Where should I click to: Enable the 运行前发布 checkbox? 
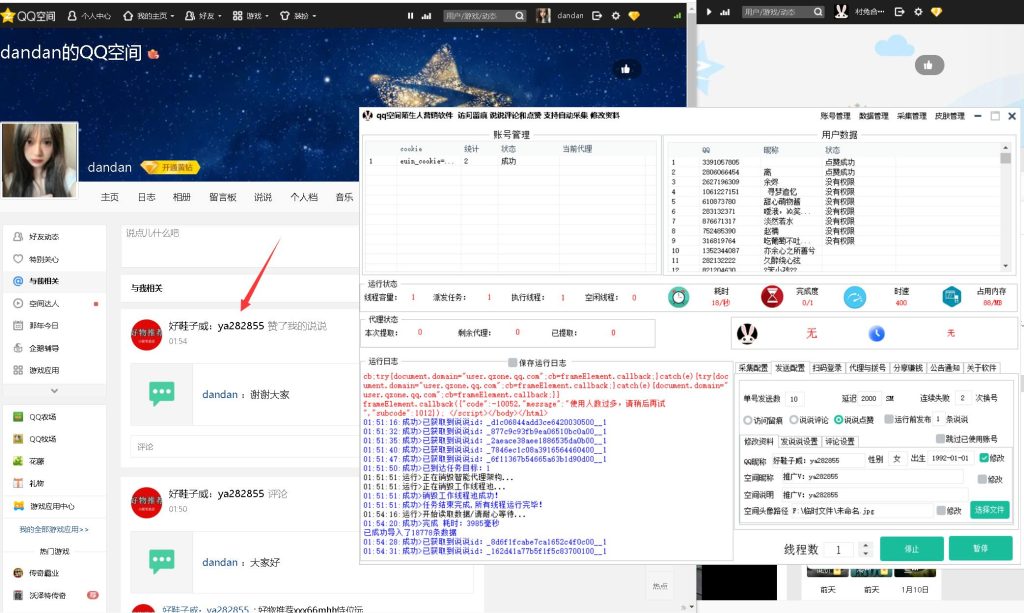(x=888, y=419)
